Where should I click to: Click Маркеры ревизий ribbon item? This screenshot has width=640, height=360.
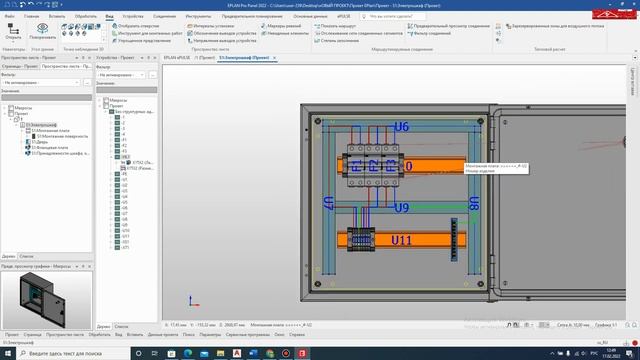tap(281, 26)
